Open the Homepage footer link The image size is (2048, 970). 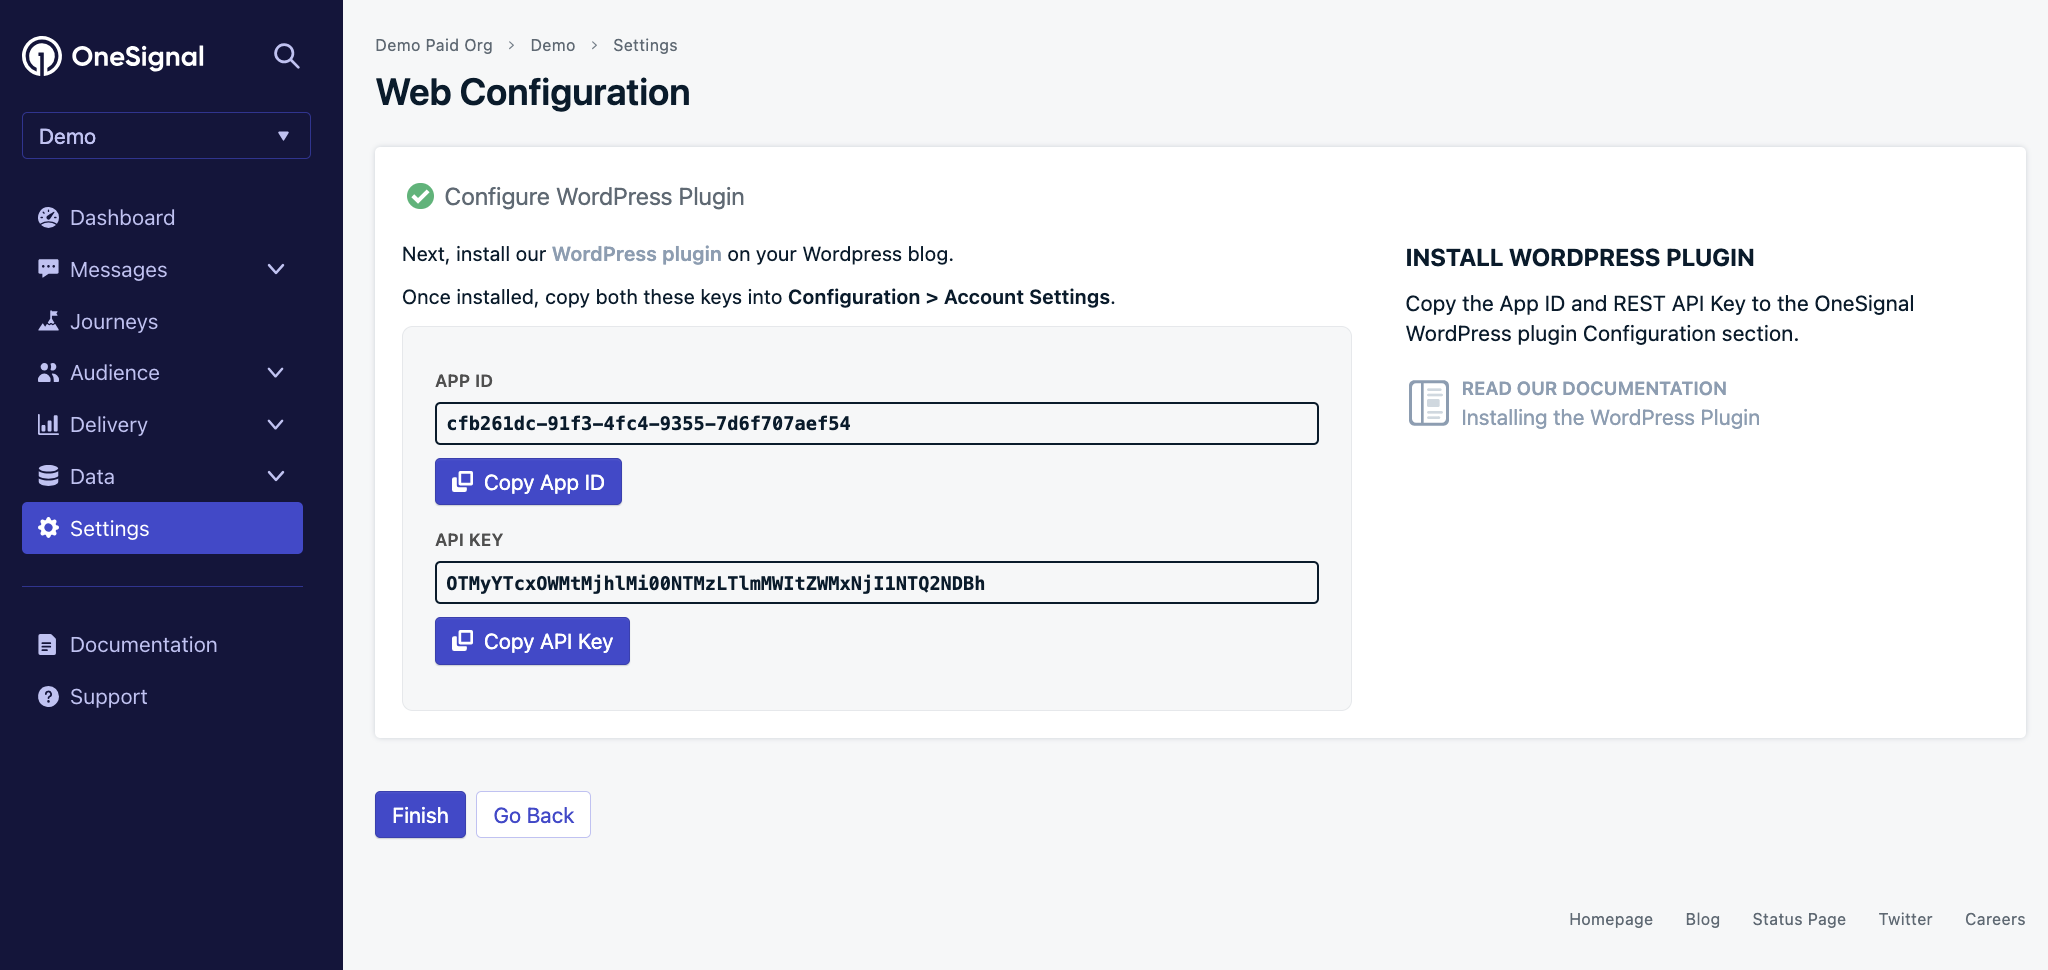(1610, 919)
